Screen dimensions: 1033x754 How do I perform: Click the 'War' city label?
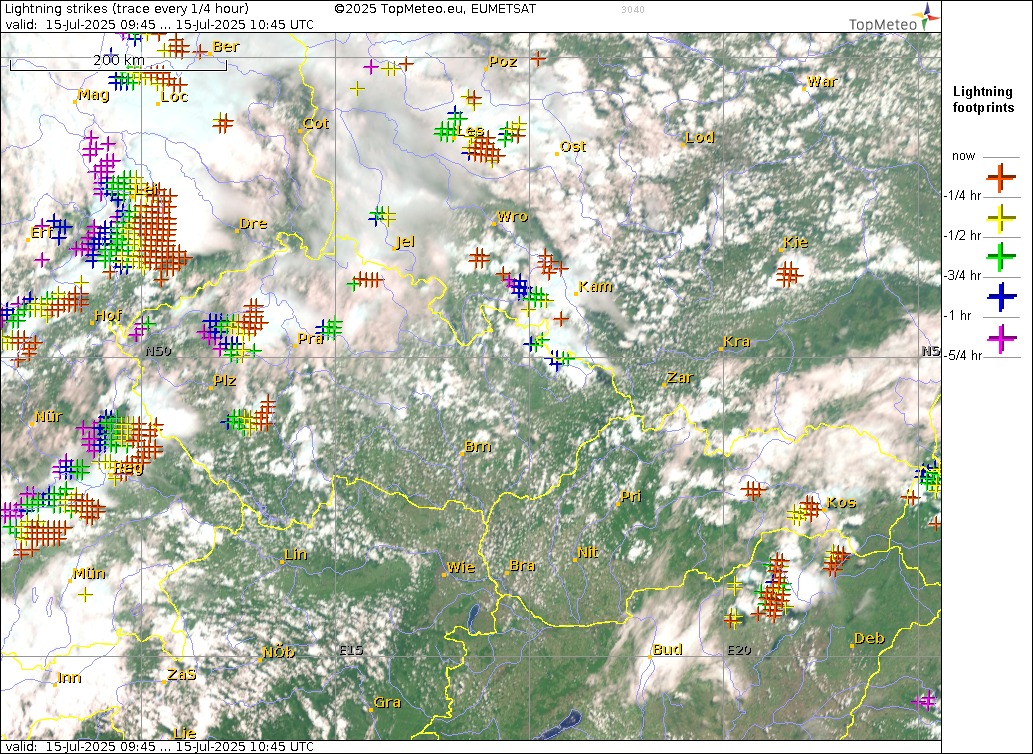822,82
